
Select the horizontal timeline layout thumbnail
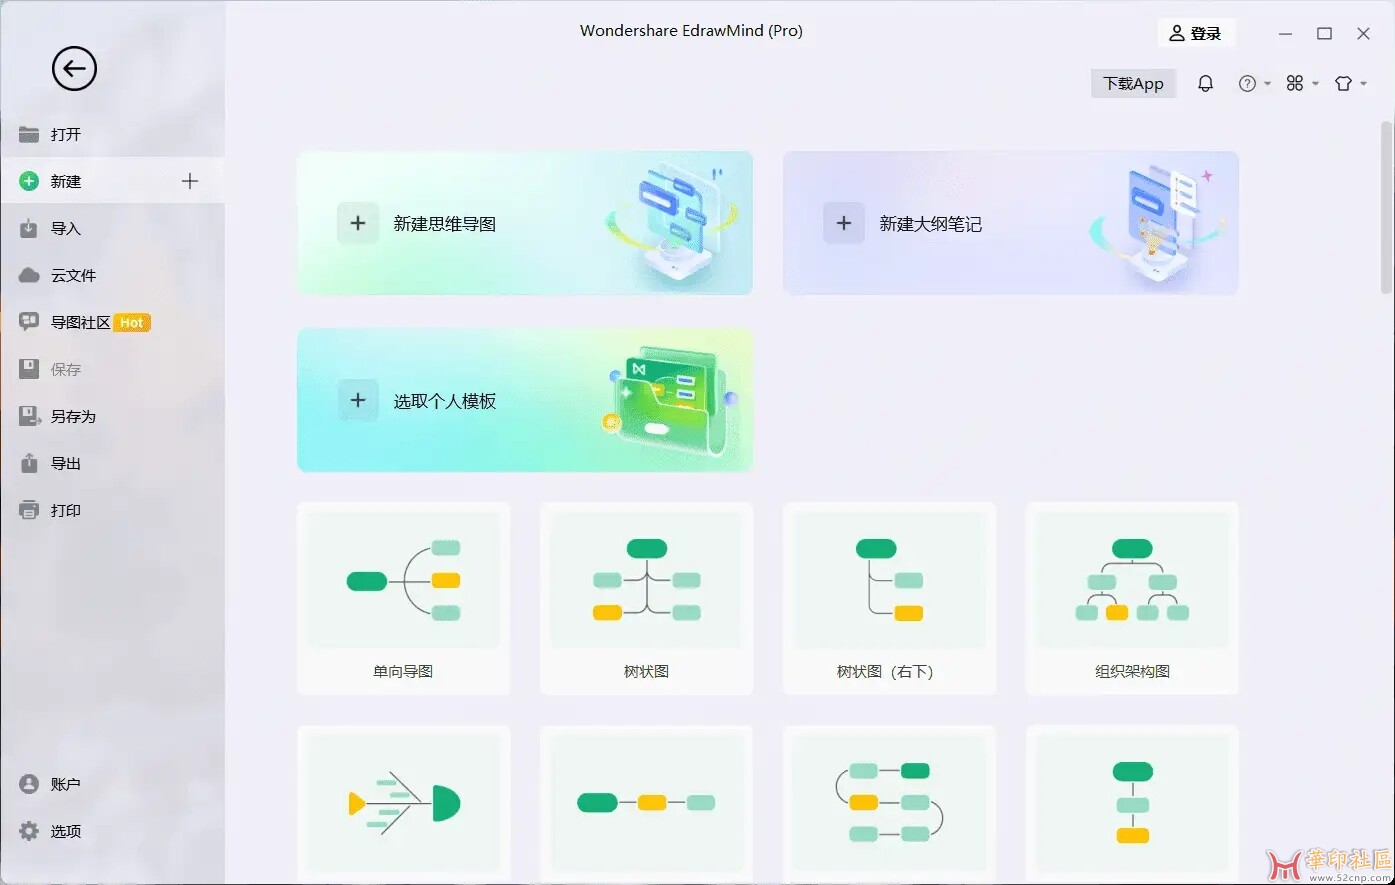tap(647, 804)
